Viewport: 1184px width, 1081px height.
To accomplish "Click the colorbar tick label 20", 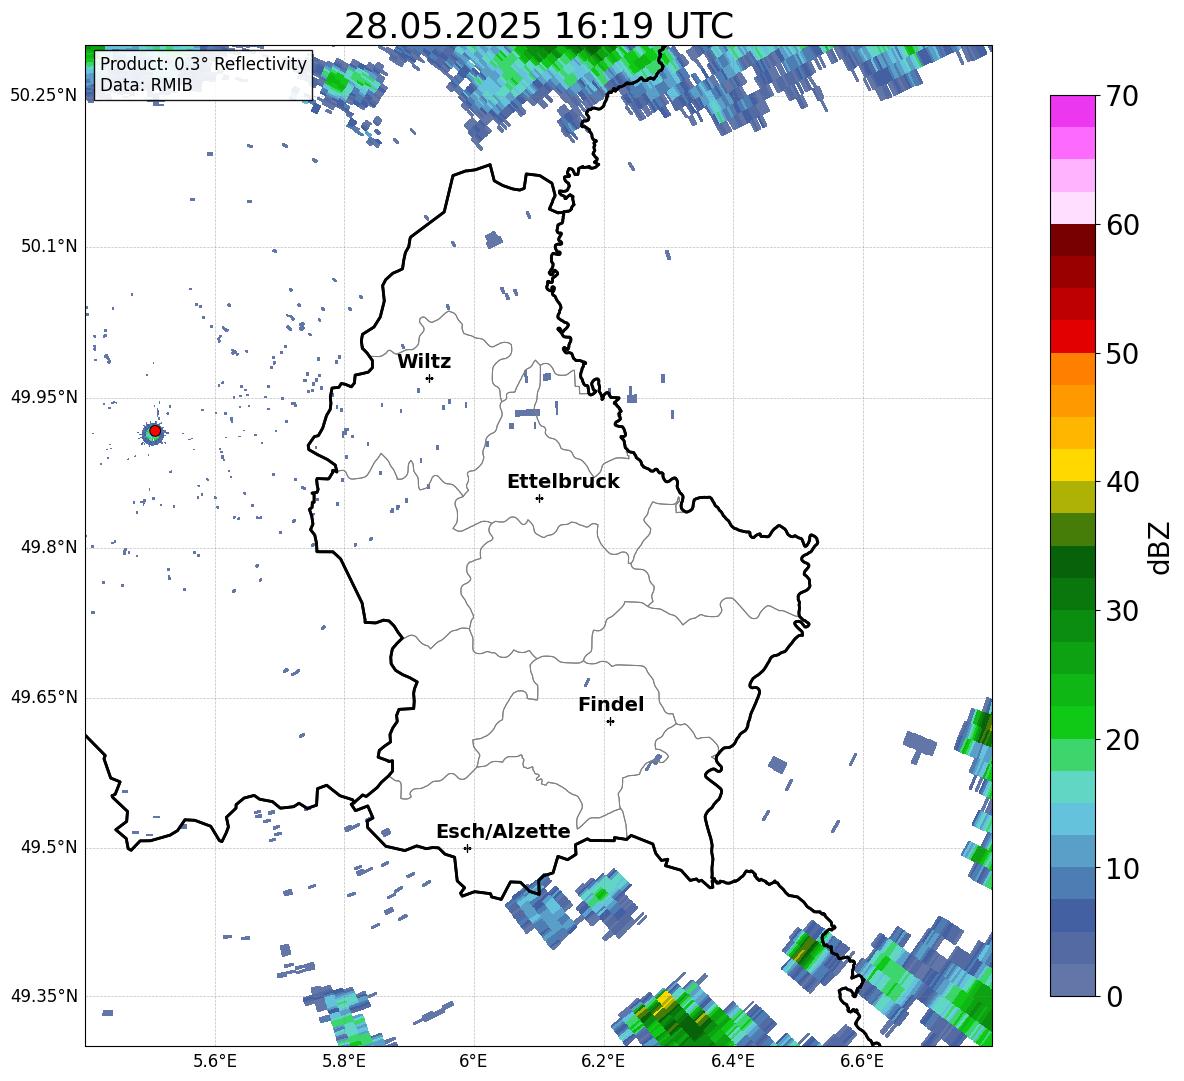I will [1122, 740].
